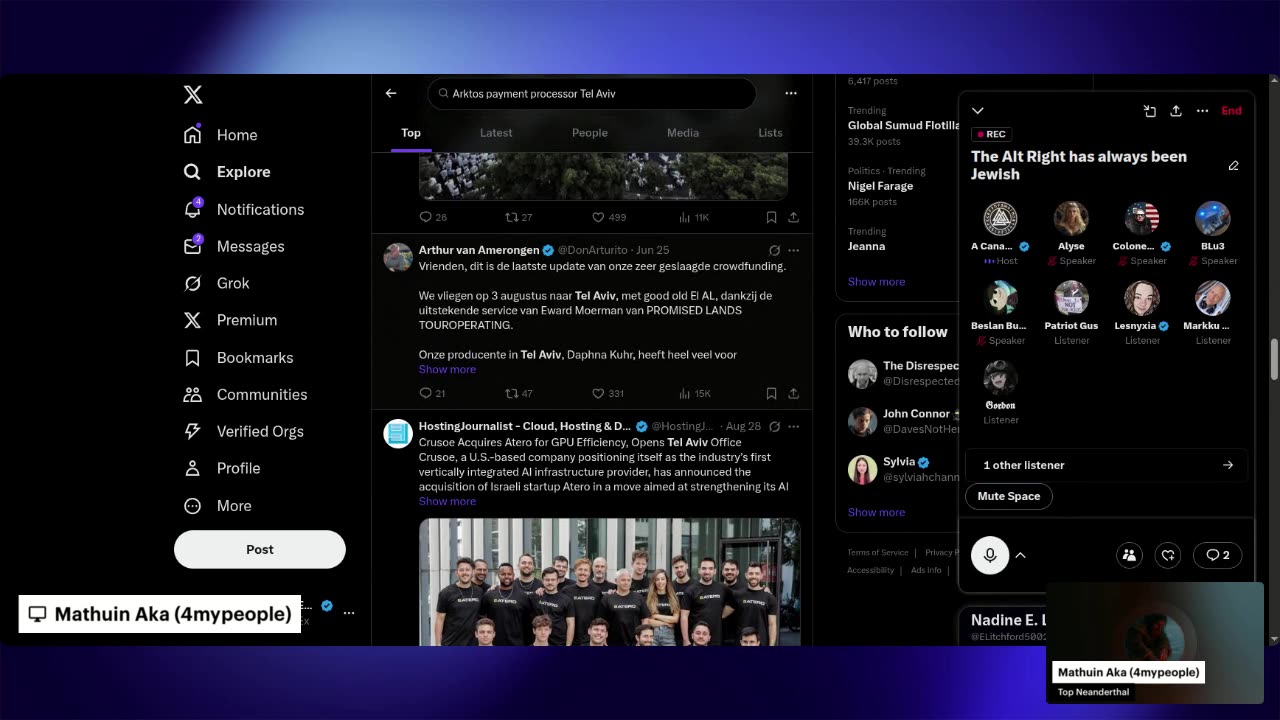Open Space three-dot options menu
This screenshot has width=1280, height=720.
pyautogui.click(x=1202, y=111)
